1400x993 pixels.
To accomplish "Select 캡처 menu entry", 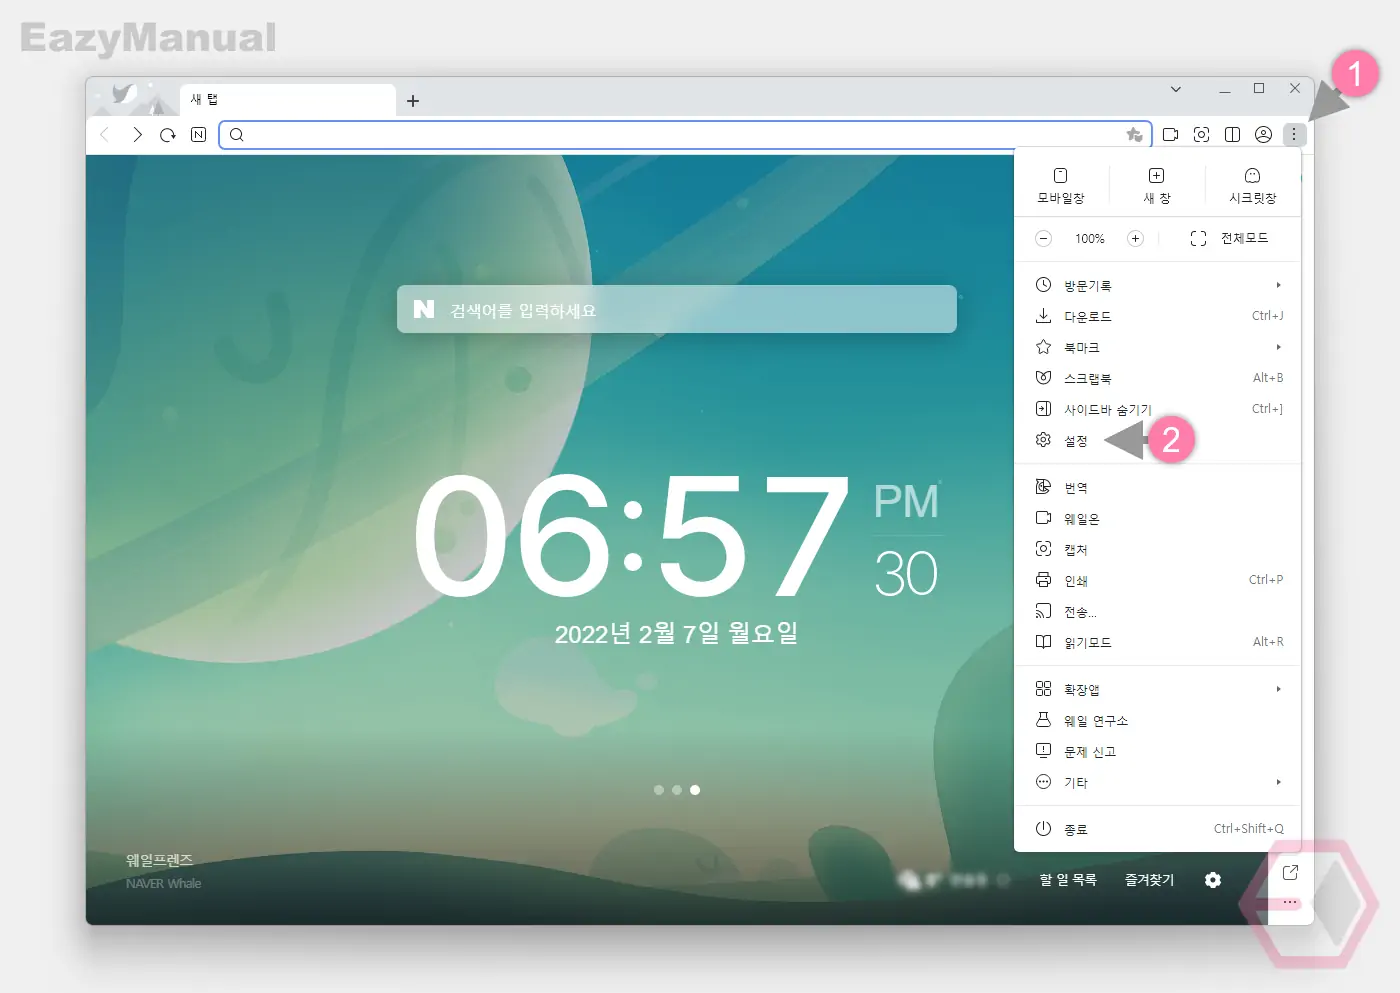I will coord(1158,550).
